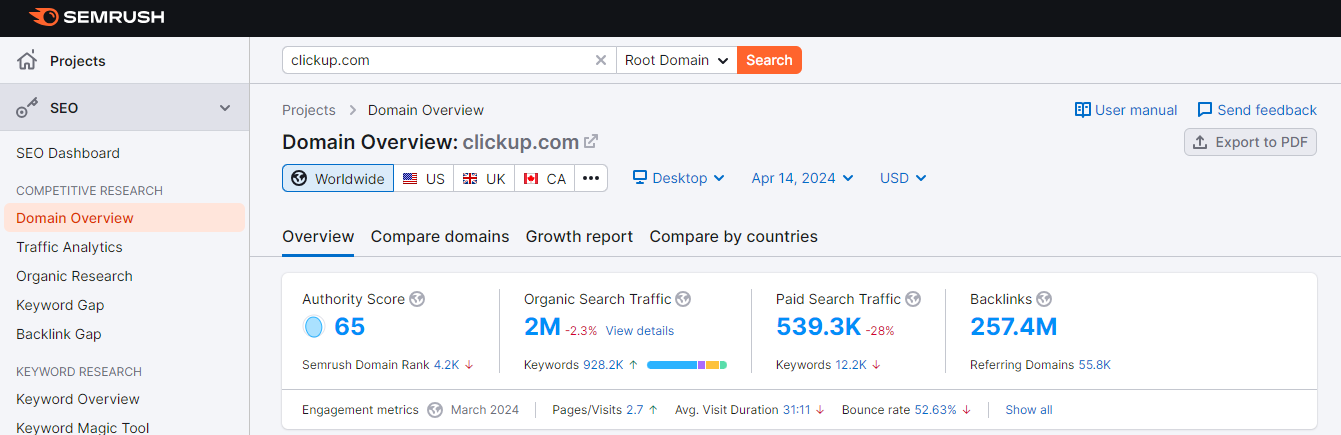Click the UK flag icon

pyautogui.click(x=470, y=179)
